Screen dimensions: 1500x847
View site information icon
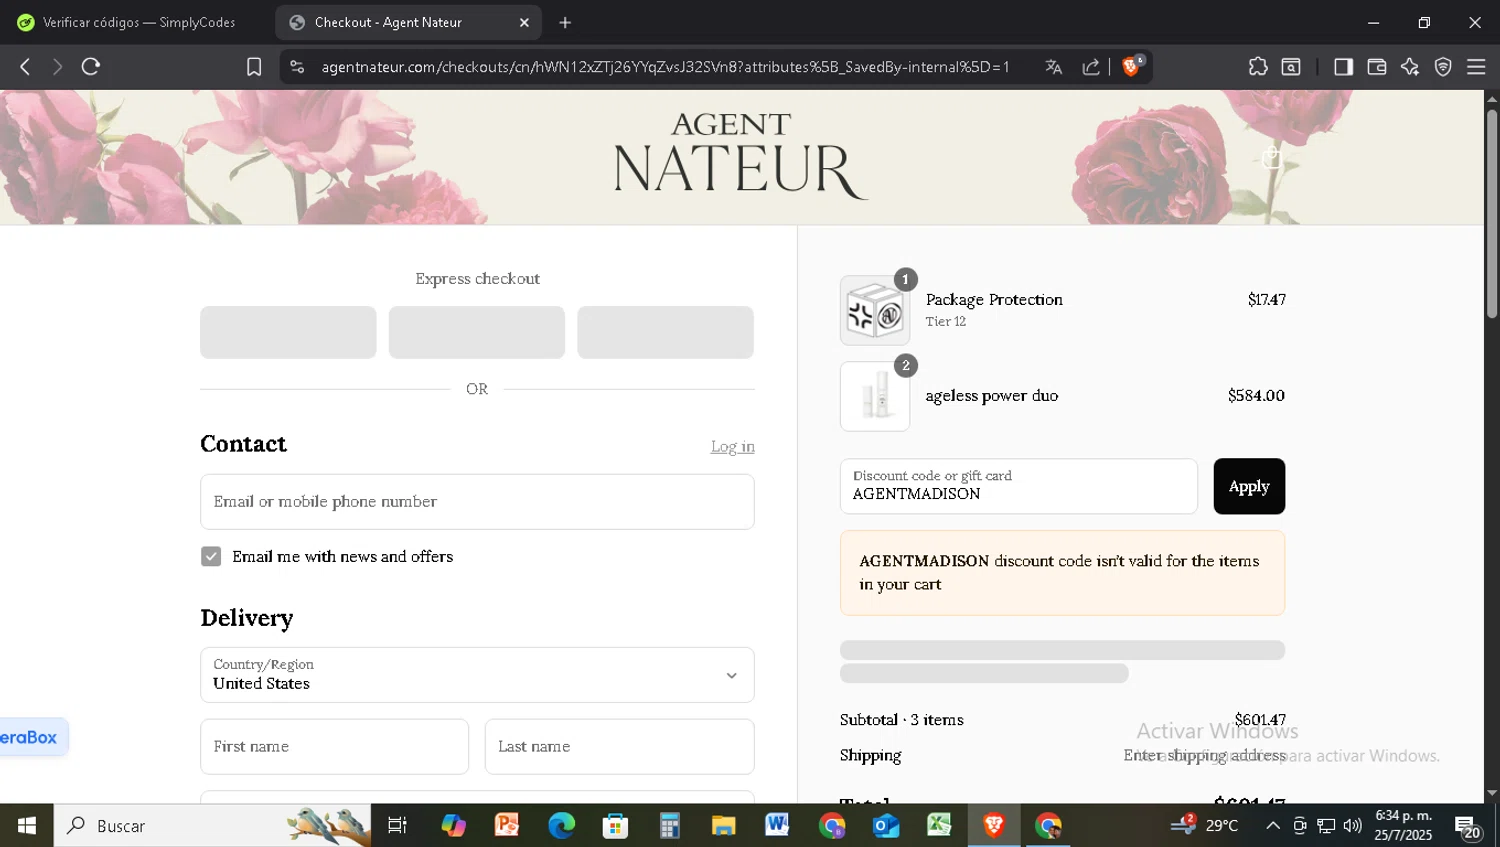pyautogui.click(x=297, y=67)
